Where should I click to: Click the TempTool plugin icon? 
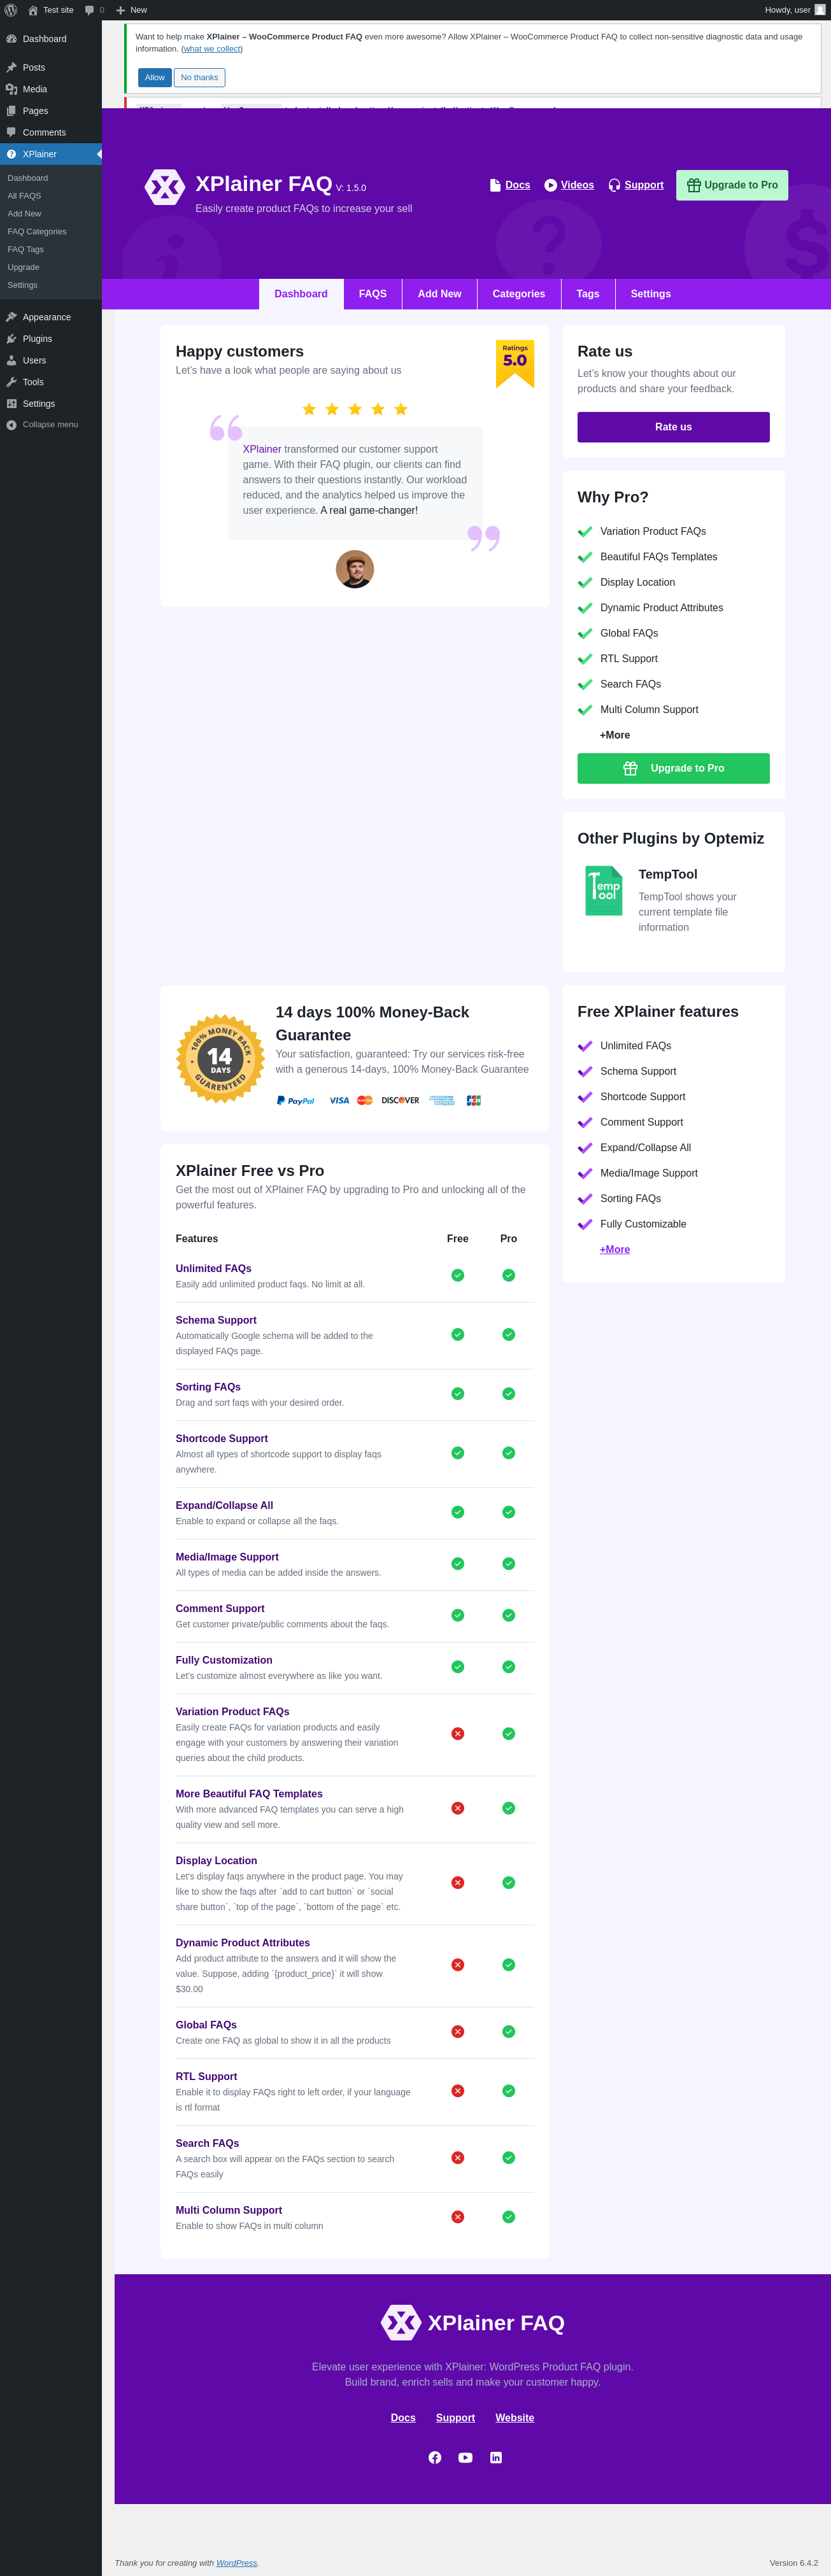604,890
